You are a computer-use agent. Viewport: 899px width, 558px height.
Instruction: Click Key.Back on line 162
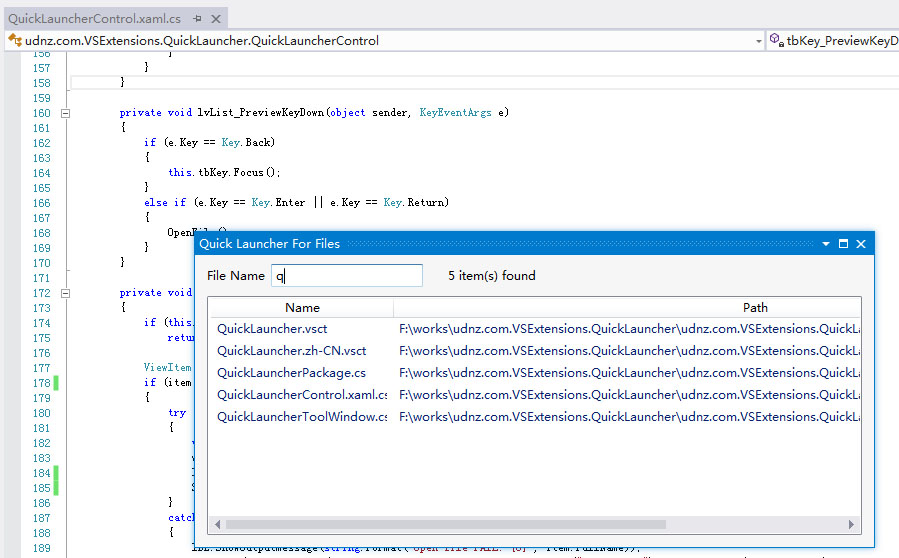(x=248, y=142)
